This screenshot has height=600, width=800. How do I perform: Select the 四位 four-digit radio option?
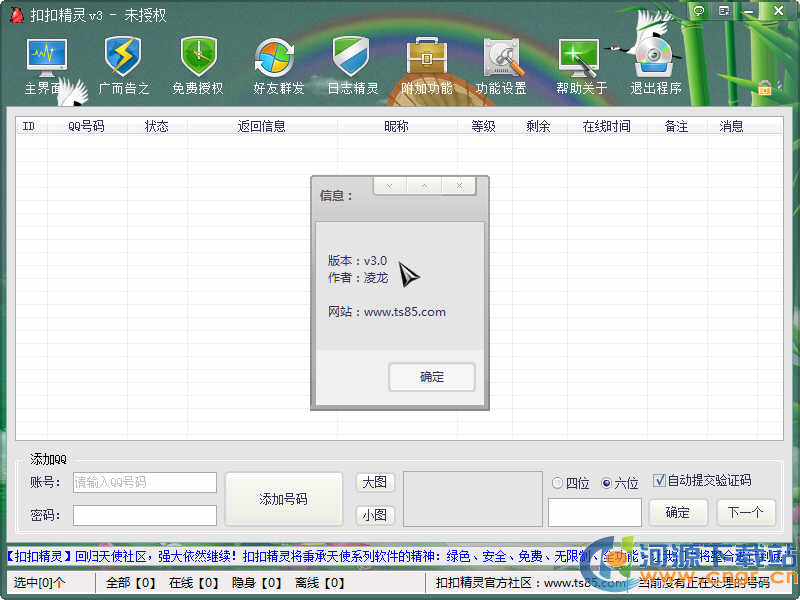pyautogui.click(x=558, y=483)
